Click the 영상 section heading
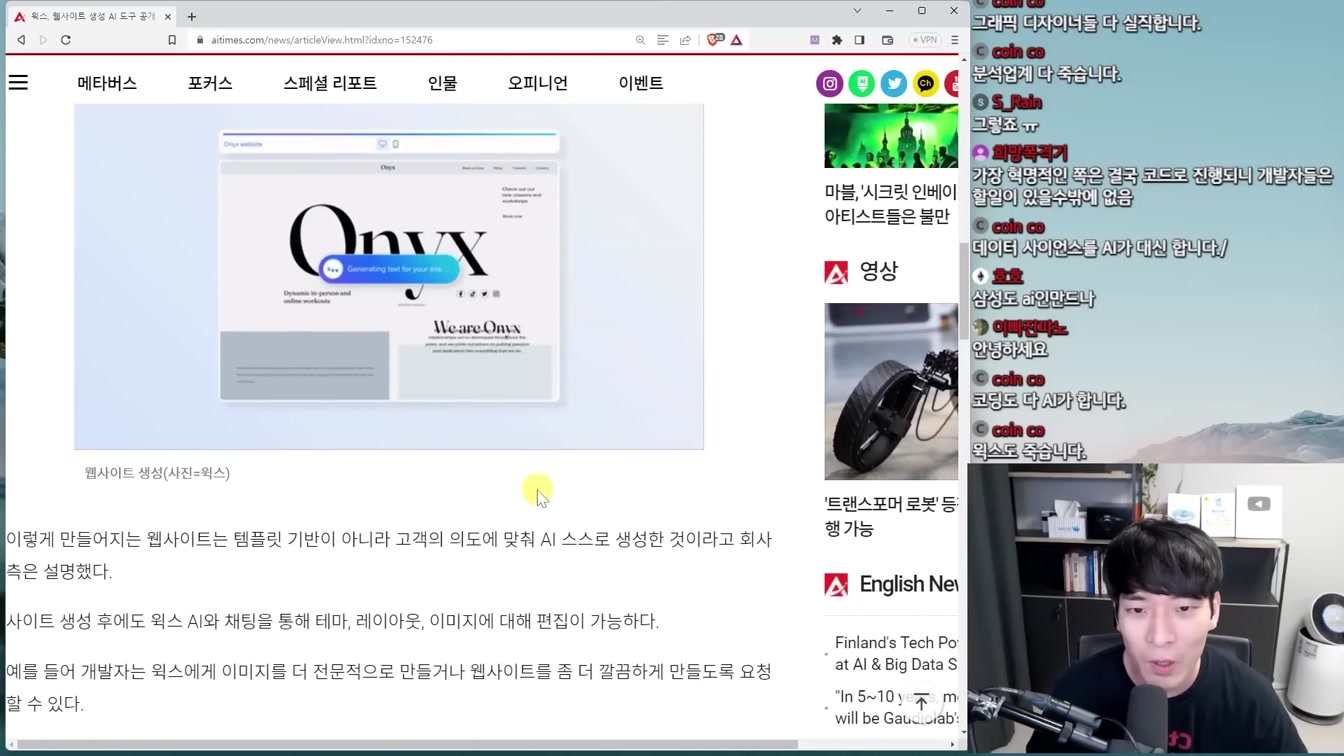The width and height of the screenshot is (1344, 756). [879, 271]
